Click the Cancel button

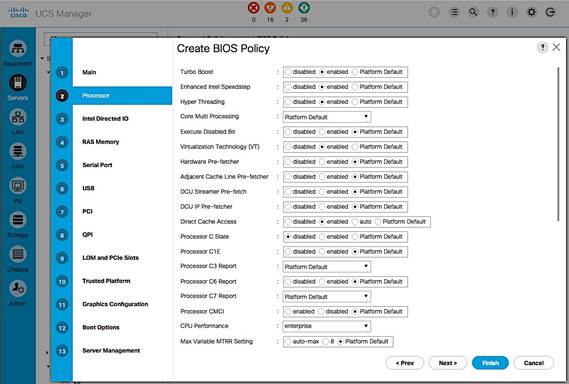pos(533,363)
